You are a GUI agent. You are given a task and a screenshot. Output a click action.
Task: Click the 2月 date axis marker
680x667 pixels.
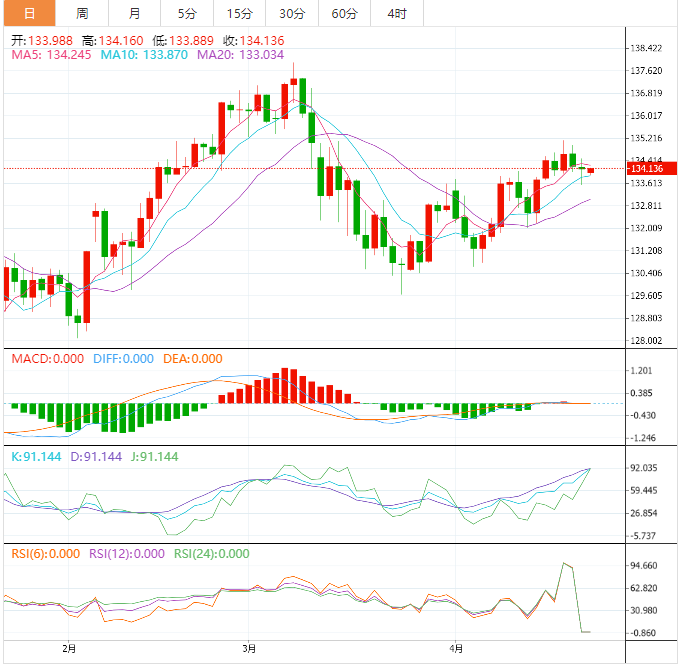[x=69, y=649]
